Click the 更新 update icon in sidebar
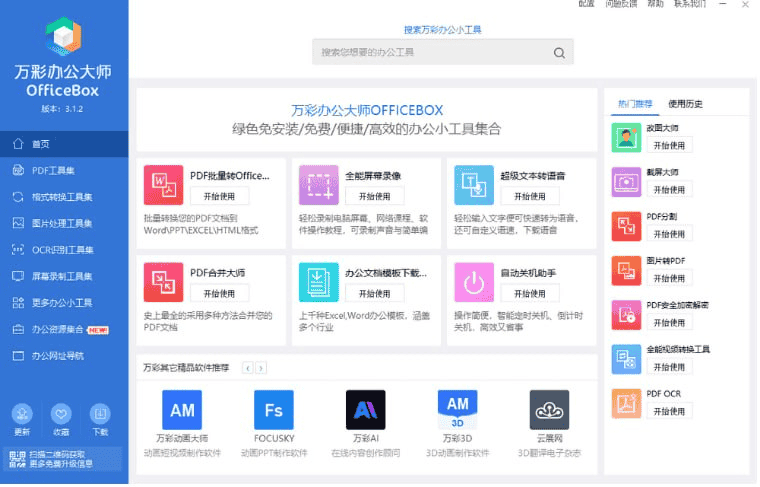Screen dimensions: 760x487 22,415
